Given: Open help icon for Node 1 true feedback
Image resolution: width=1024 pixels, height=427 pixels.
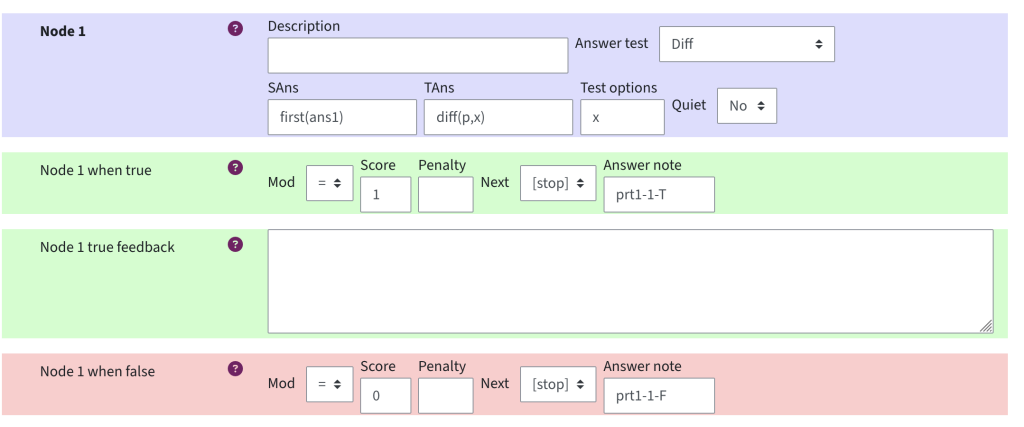Looking at the screenshot, I should click(236, 244).
